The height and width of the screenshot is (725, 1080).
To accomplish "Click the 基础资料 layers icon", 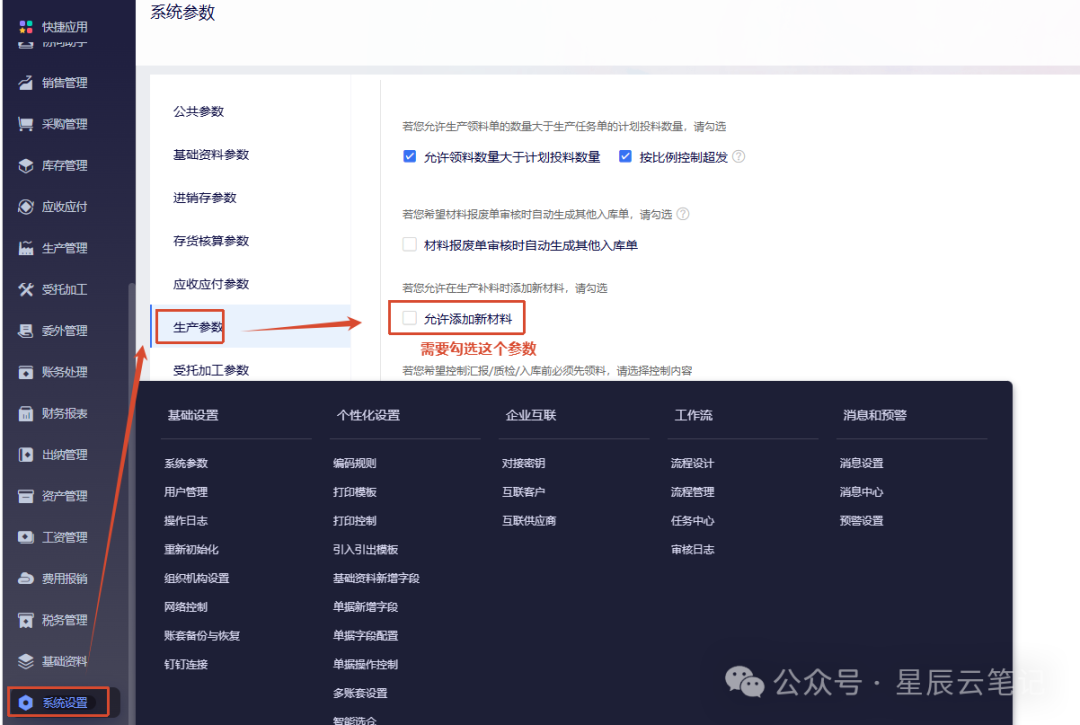I will [25, 661].
